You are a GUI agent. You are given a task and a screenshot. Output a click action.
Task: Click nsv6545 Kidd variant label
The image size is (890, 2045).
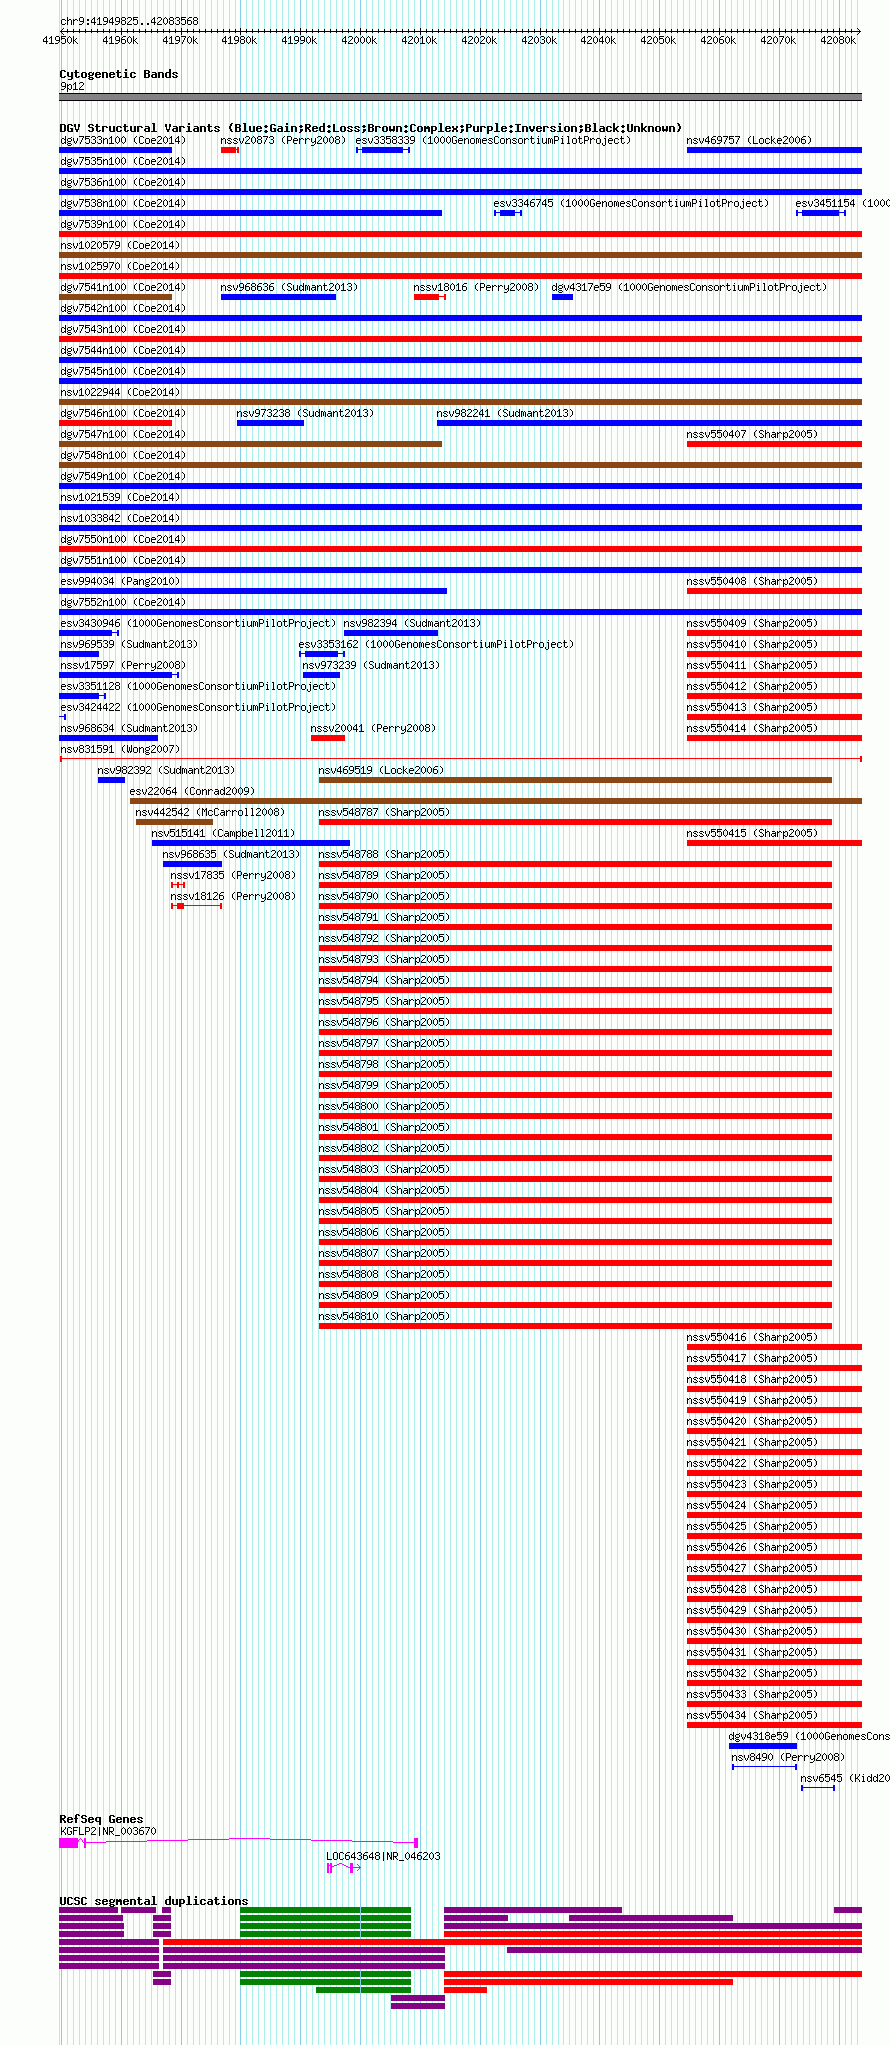(x=844, y=1778)
